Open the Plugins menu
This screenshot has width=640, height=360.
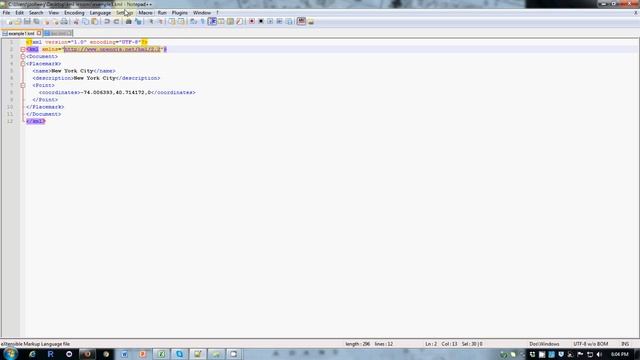pyautogui.click(x=180, y=13)
